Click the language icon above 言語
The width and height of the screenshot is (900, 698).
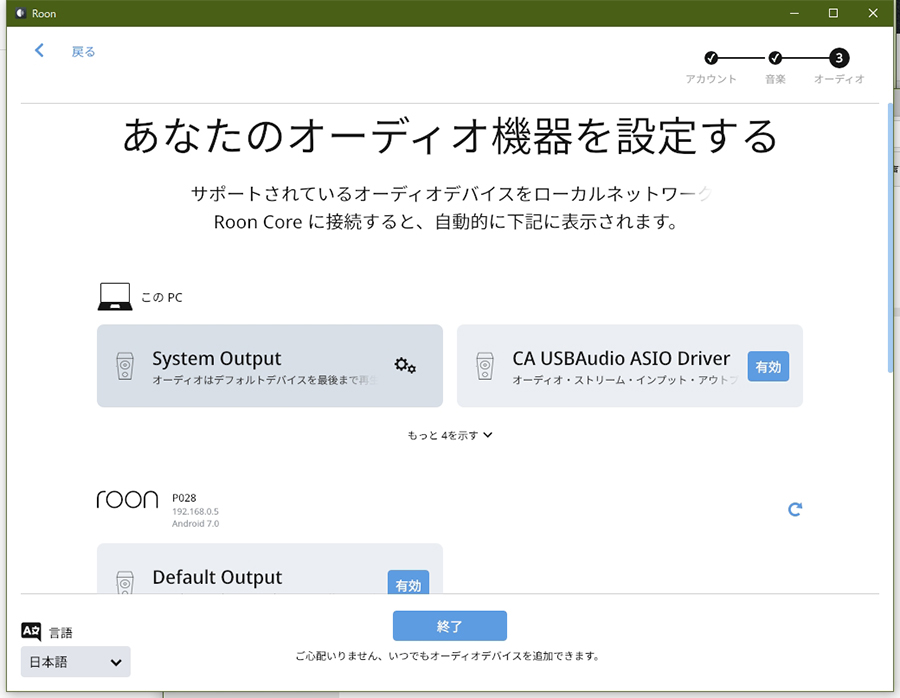point(31,631)
